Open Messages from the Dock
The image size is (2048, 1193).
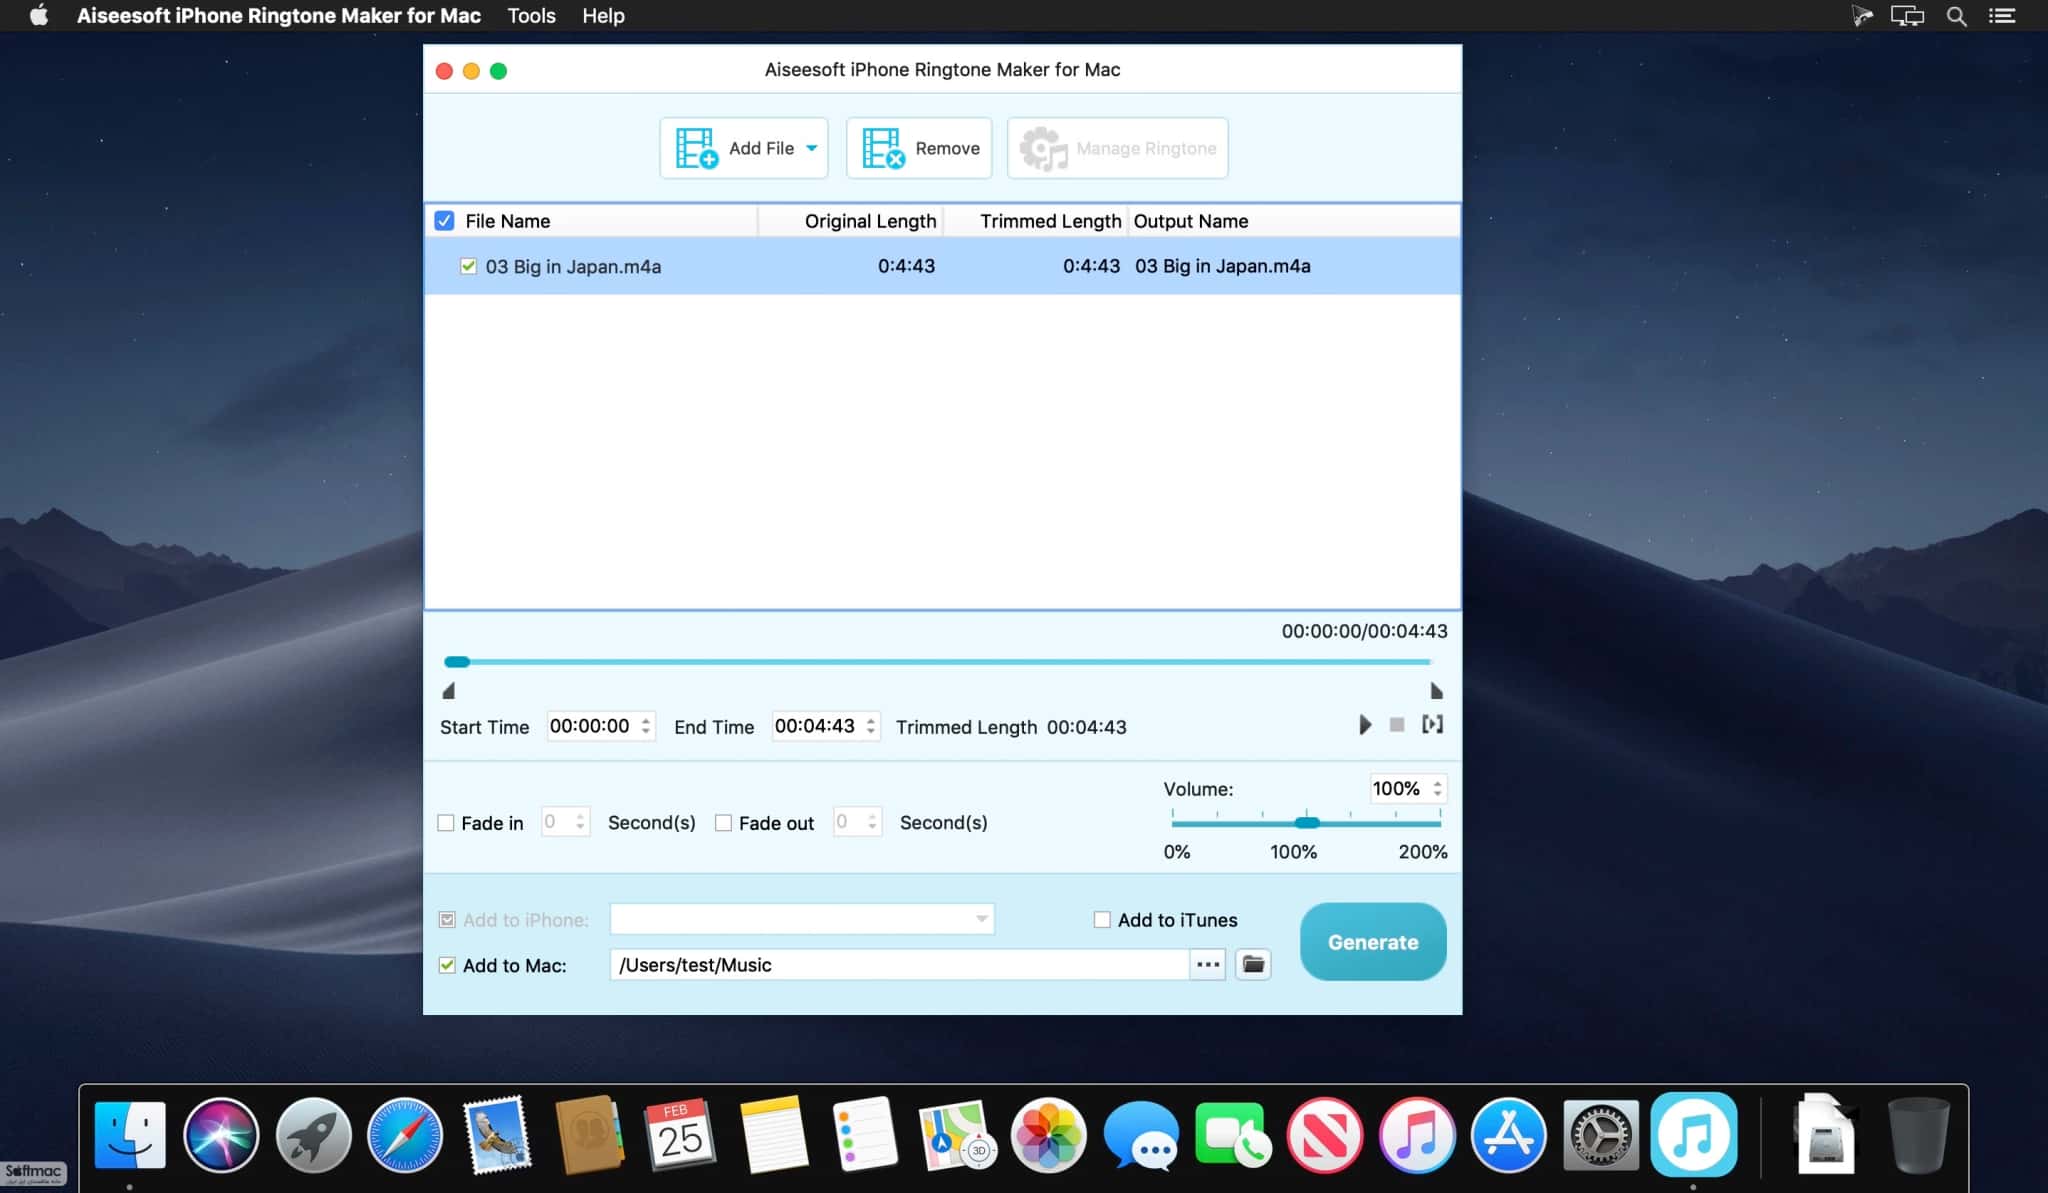click(1141, 1135)
